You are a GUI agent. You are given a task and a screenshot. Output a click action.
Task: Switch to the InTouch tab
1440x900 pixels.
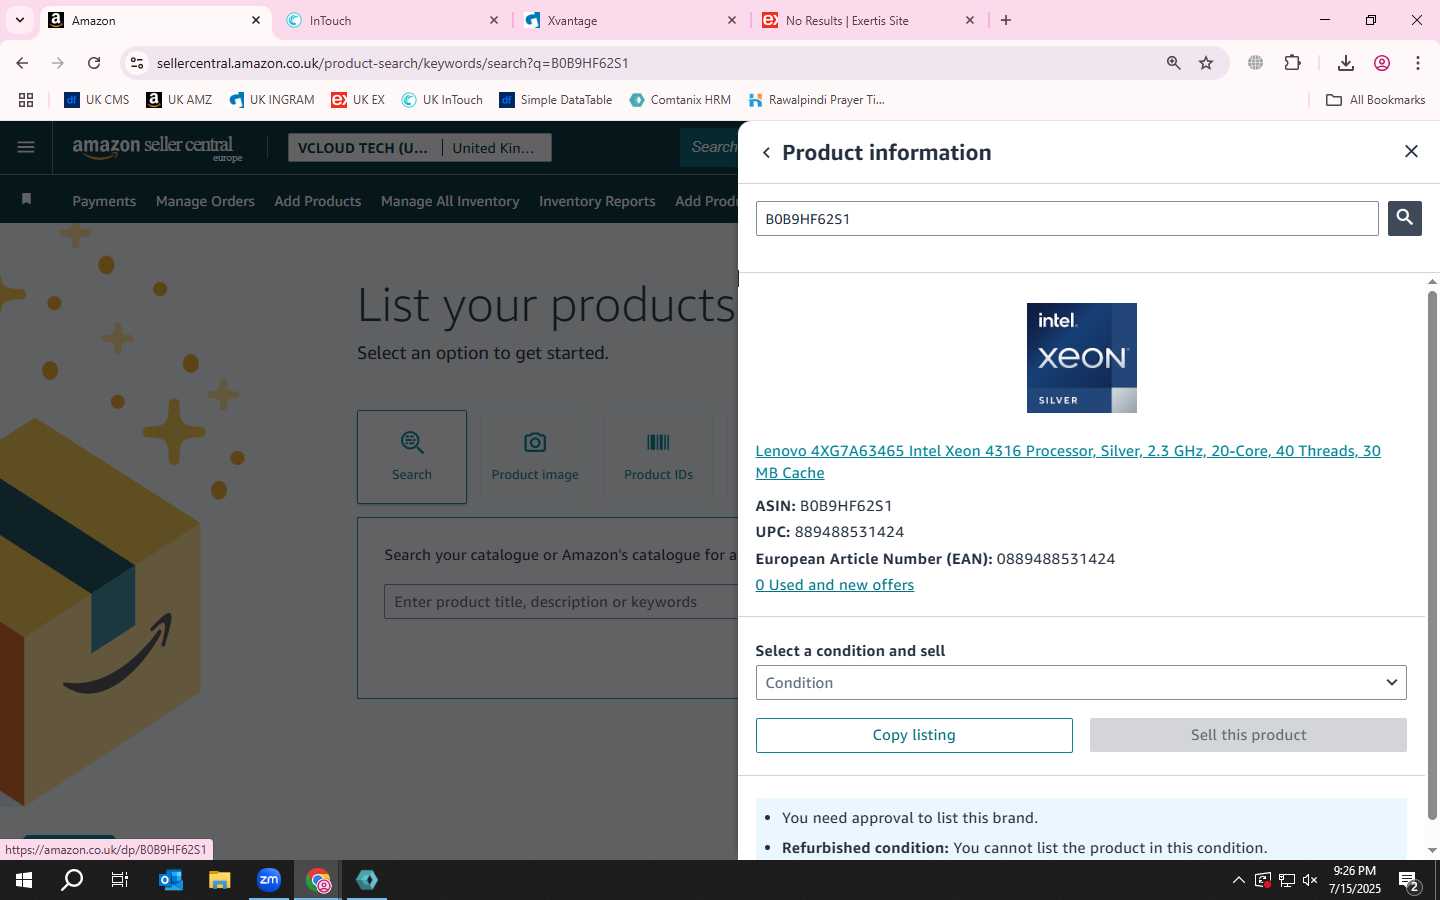(392, 20)
